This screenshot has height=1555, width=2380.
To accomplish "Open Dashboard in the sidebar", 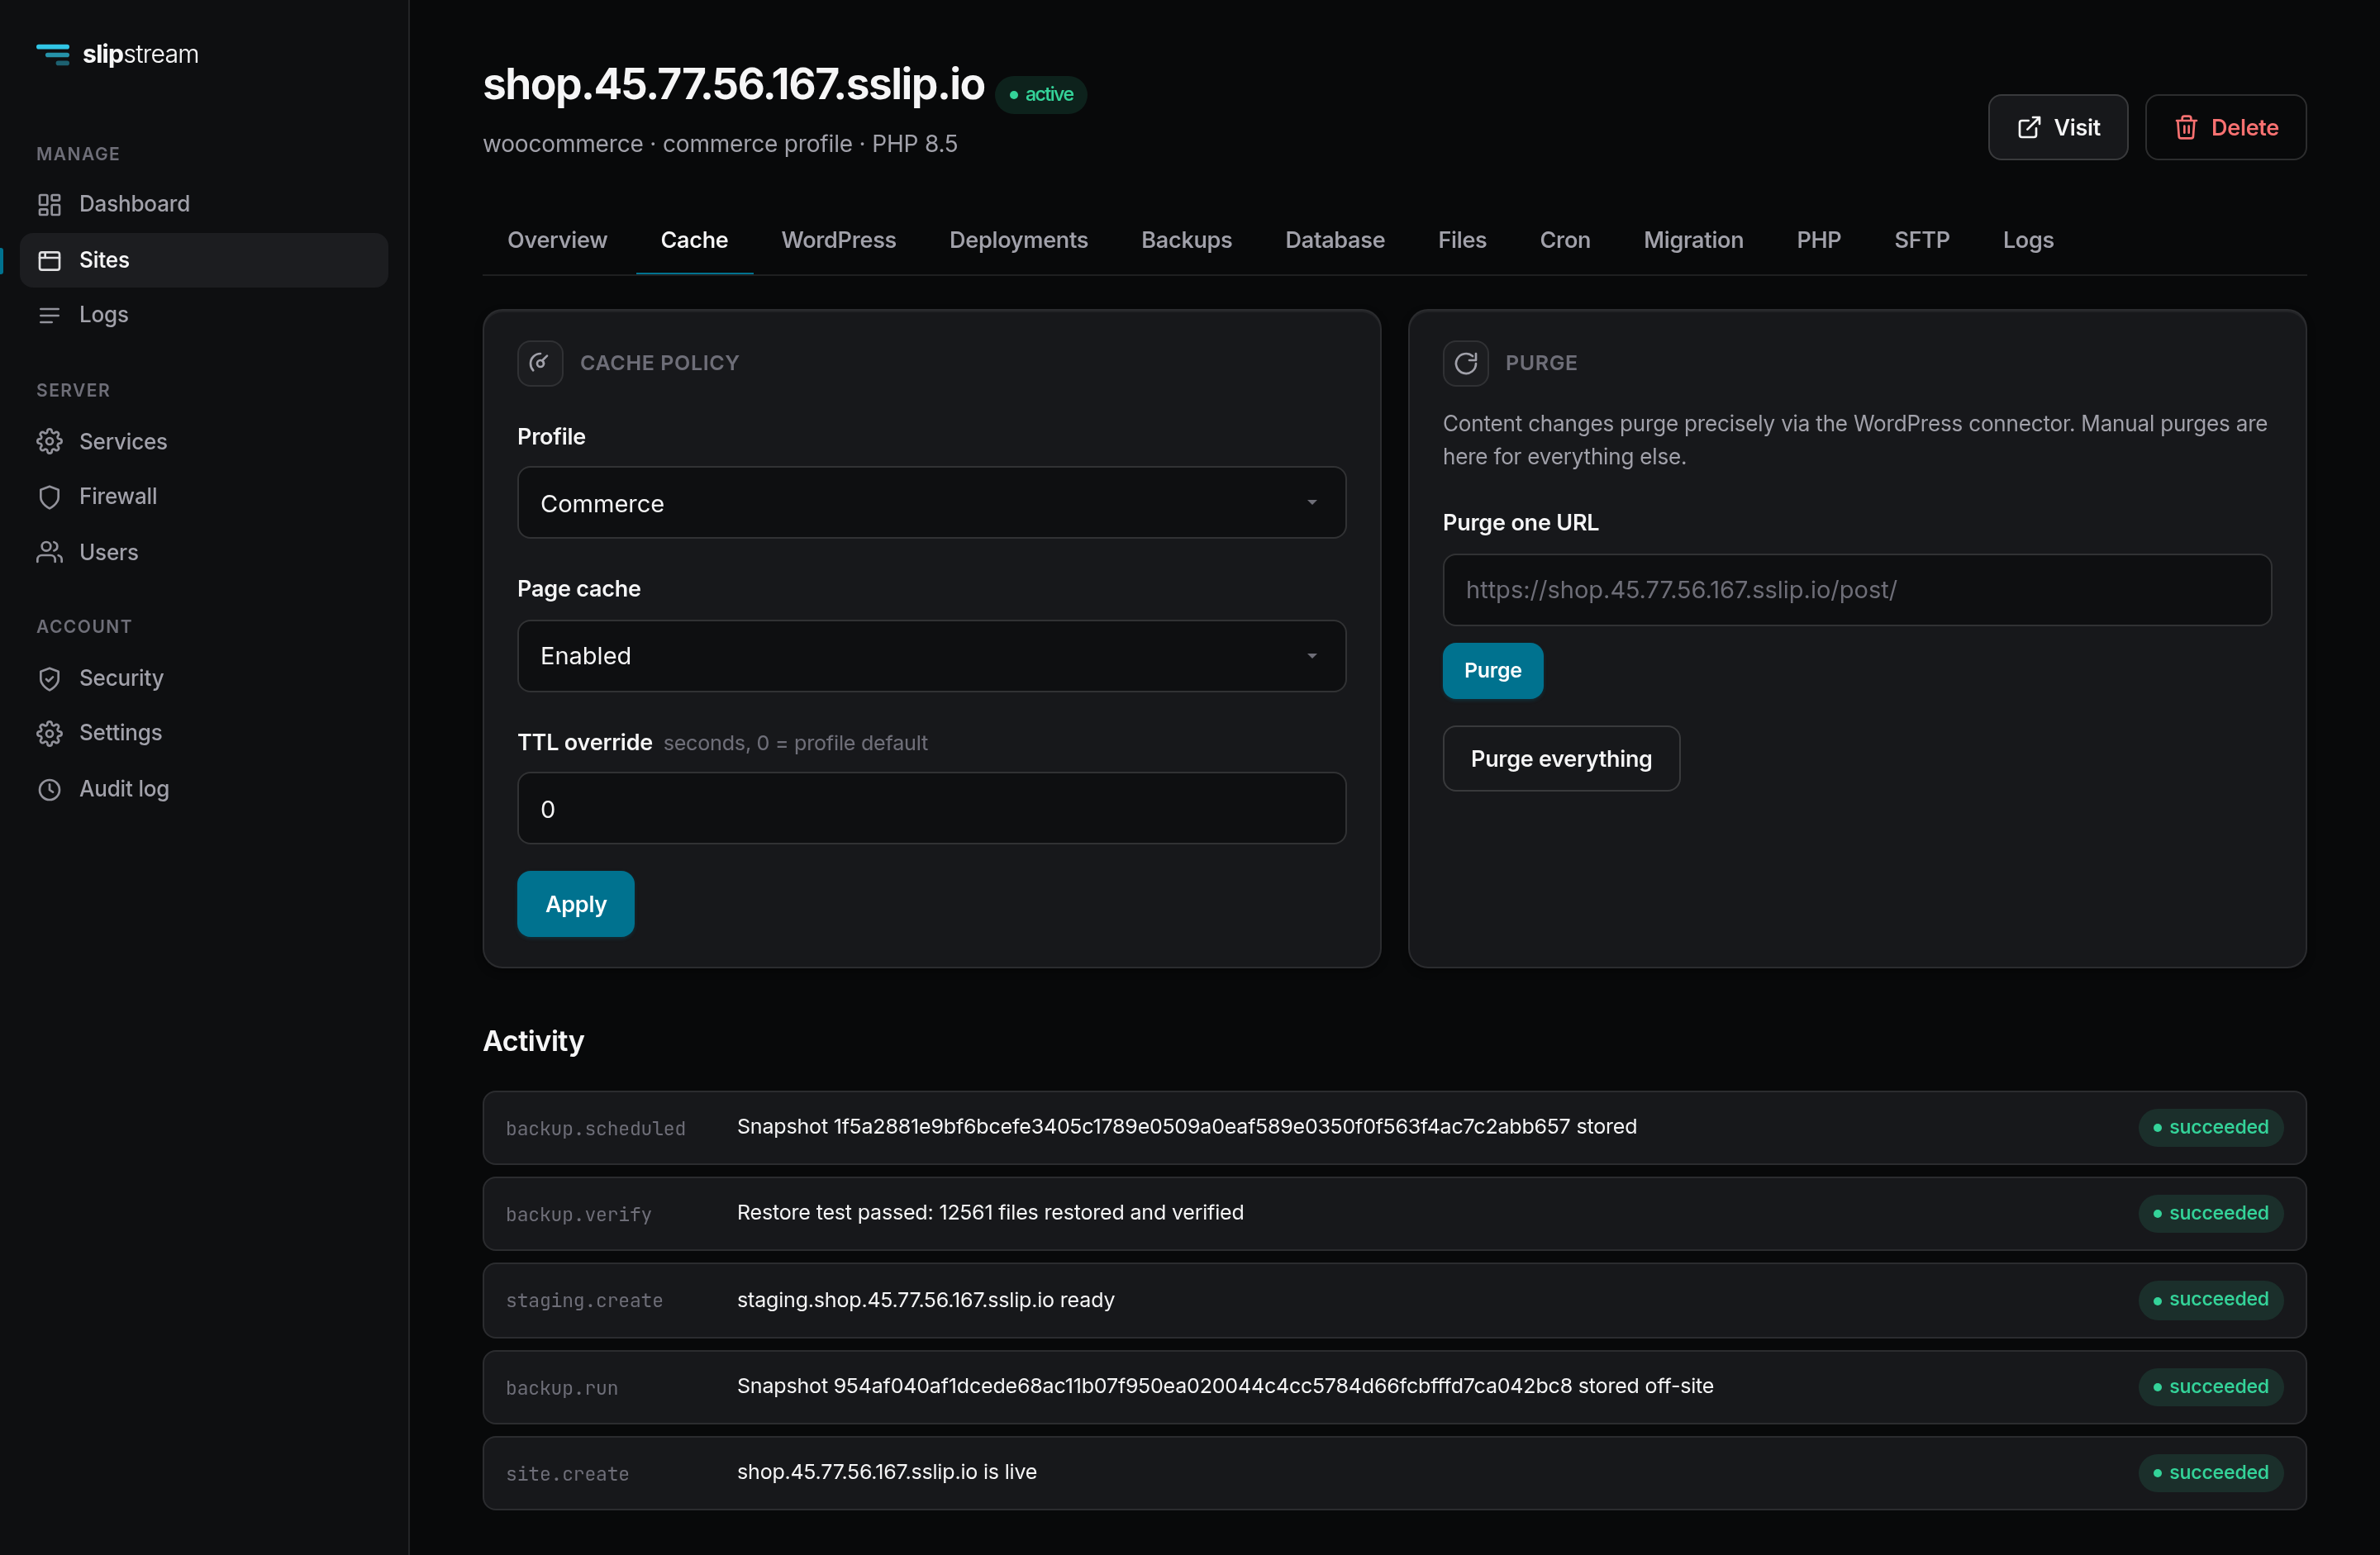I will [204, 204].
